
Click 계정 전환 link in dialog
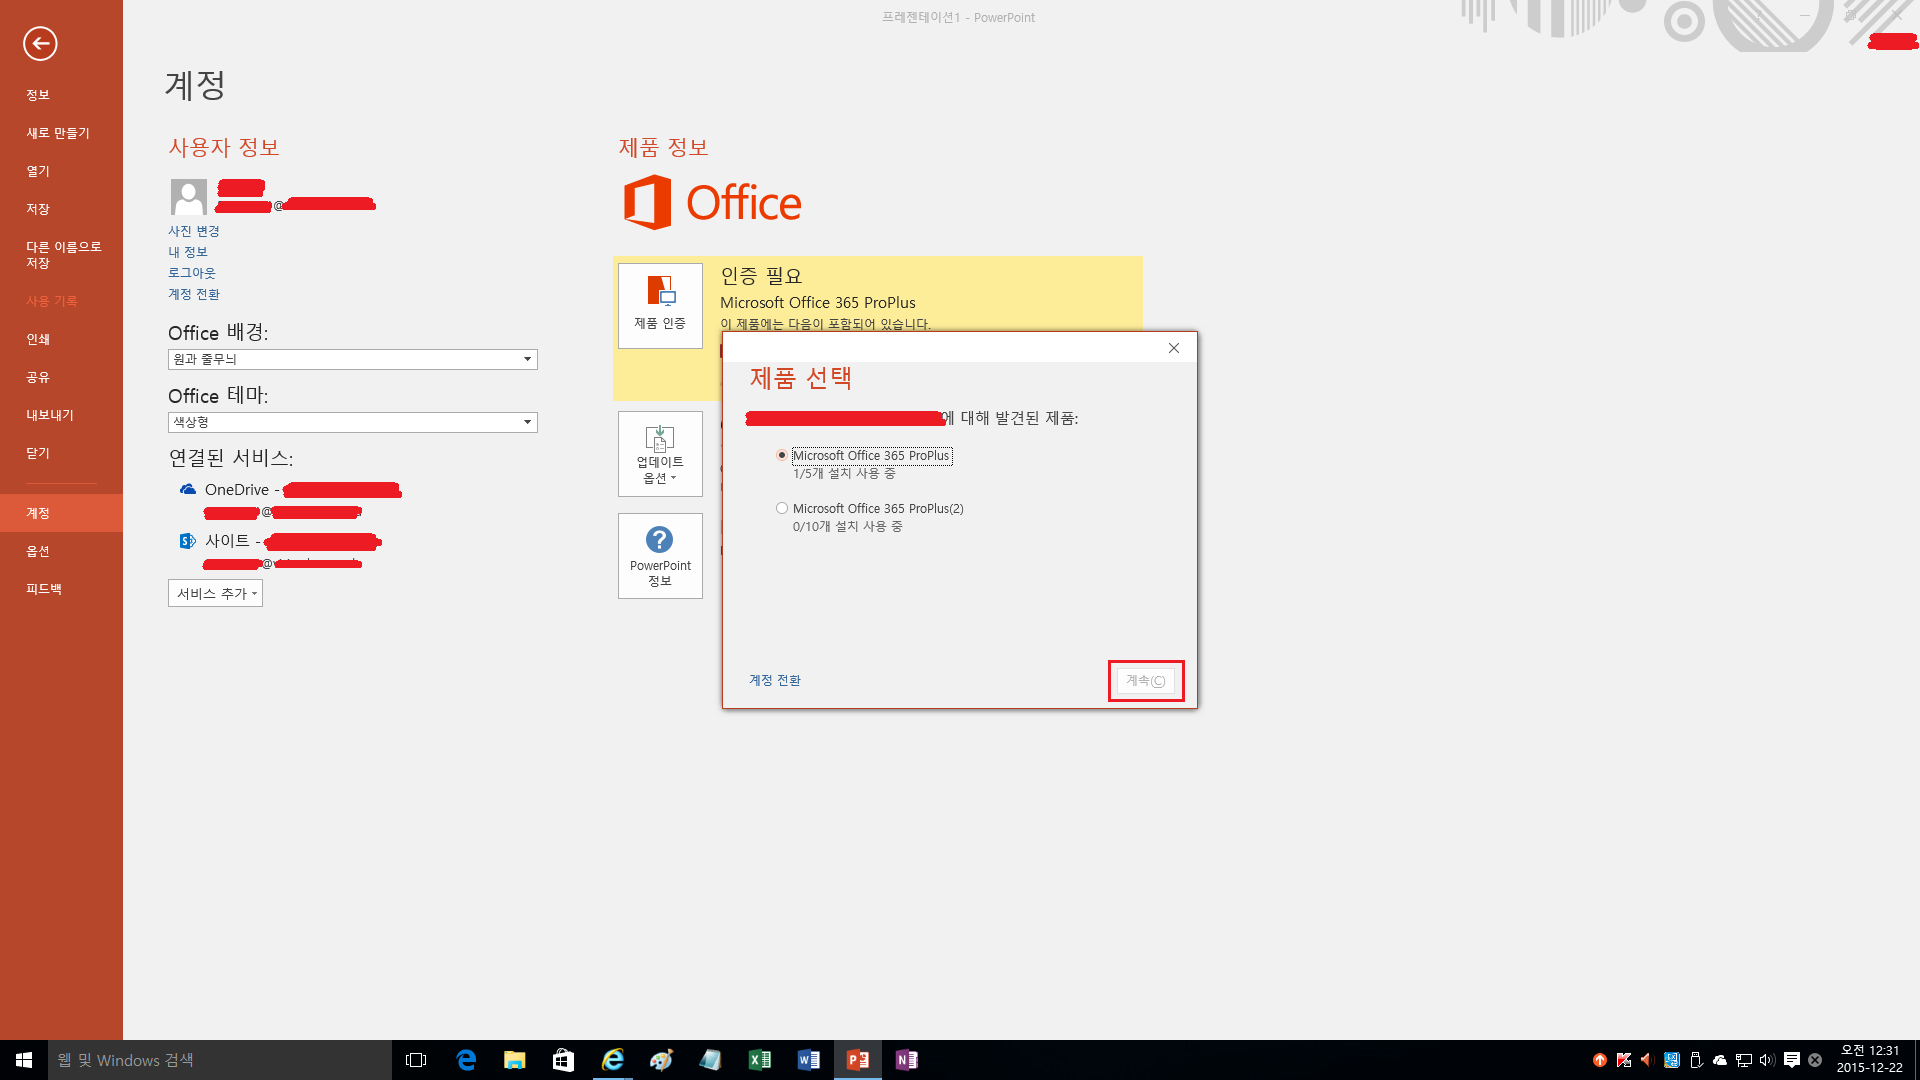[774, 679]
